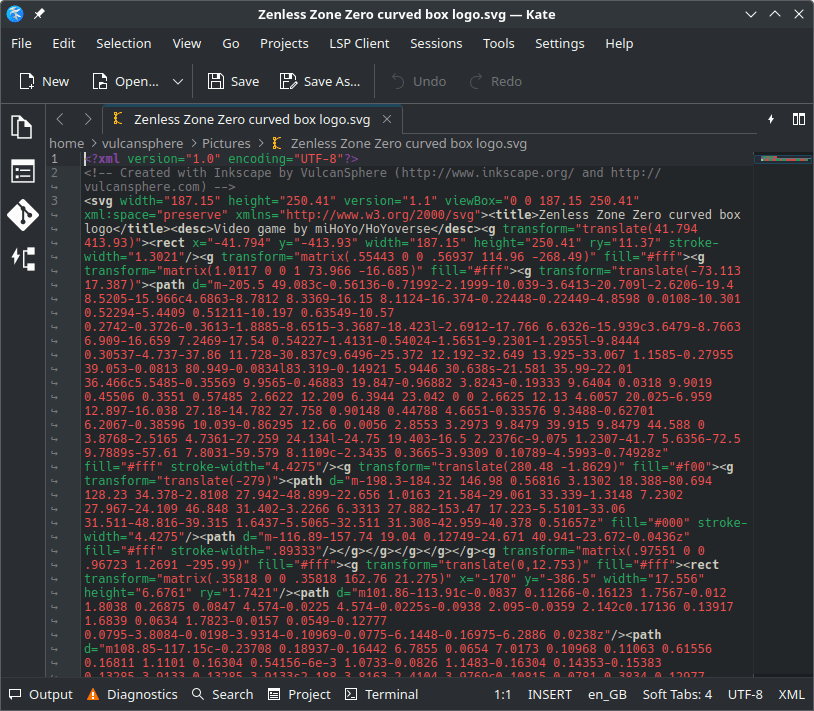
Task: Click the Save As... toolbar button
Action: (320, 81)
